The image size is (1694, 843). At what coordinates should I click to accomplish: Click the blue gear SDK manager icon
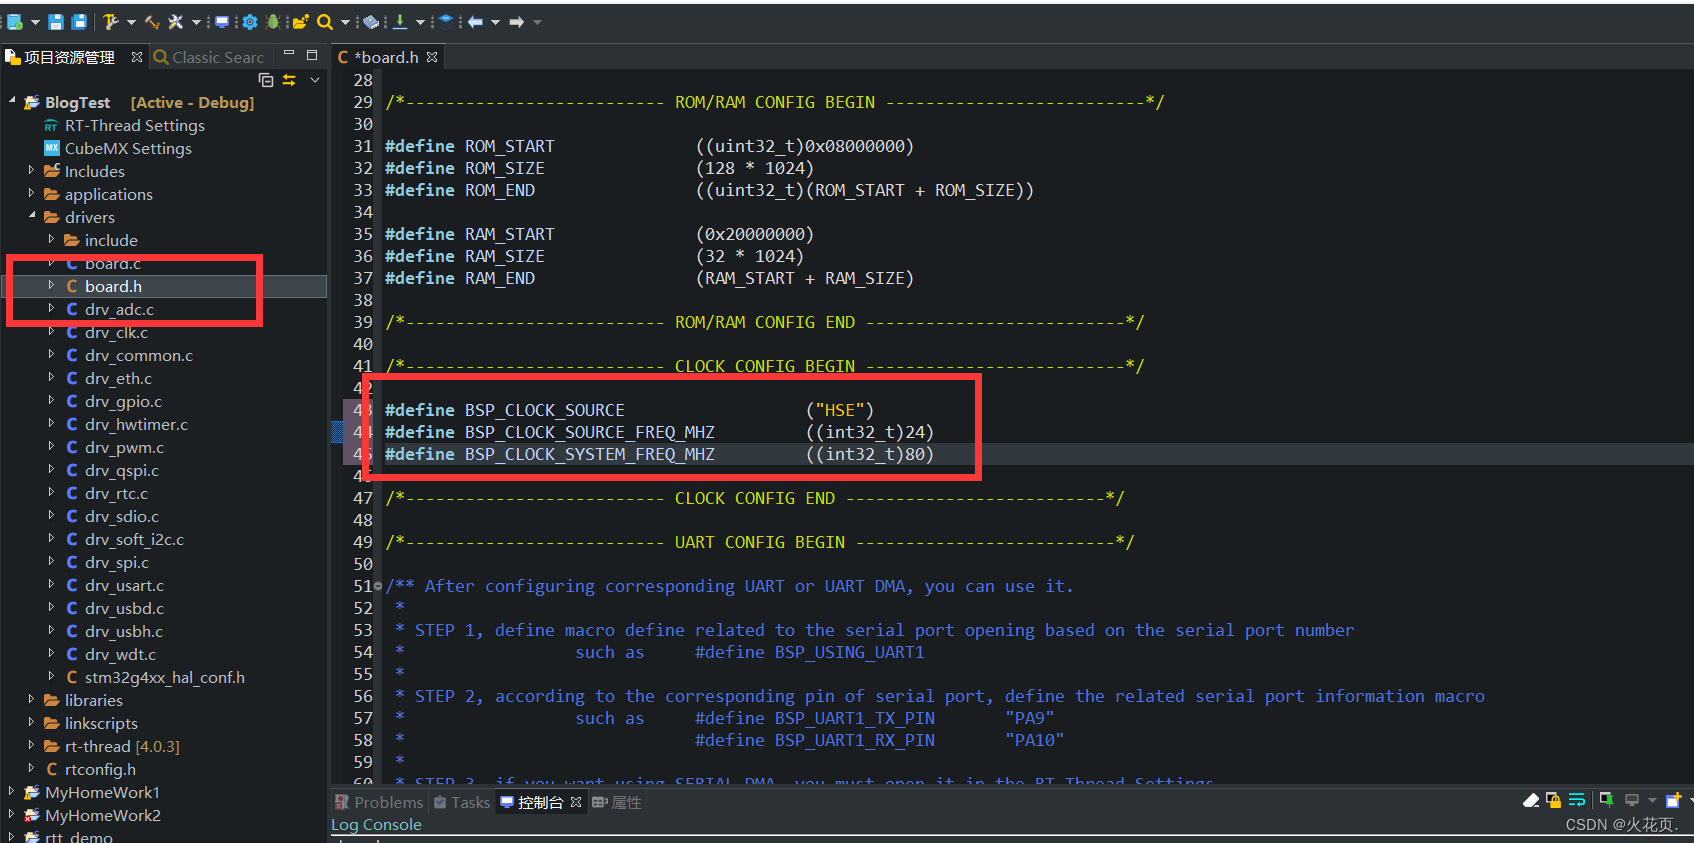pyautogui.click(x=250, y=22)
